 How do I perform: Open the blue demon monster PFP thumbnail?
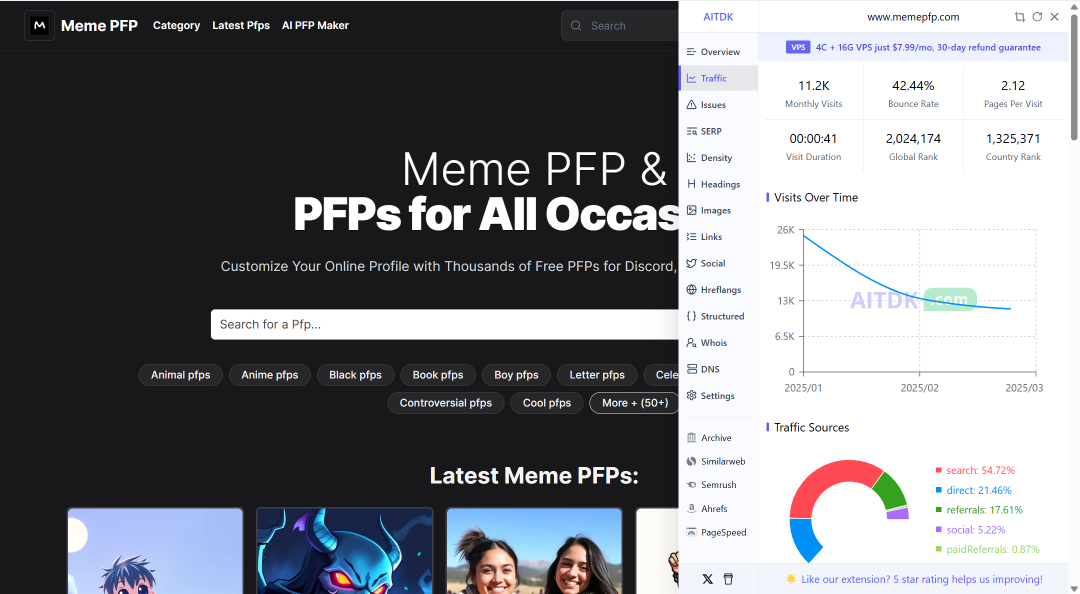click(344, 551)
